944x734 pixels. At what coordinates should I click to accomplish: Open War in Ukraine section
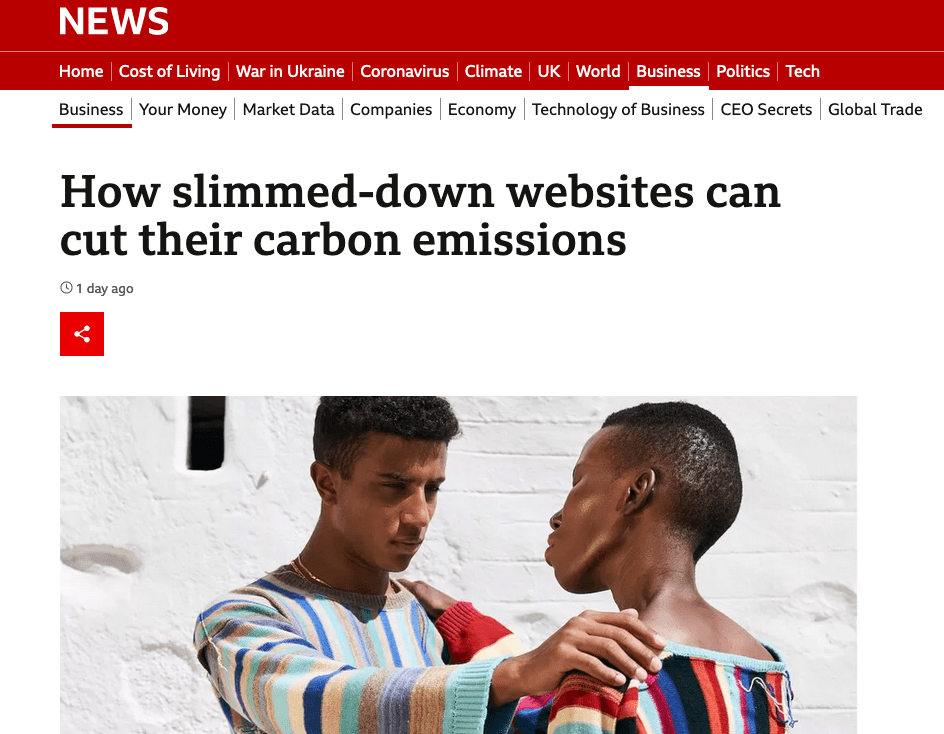coord(290,71)
